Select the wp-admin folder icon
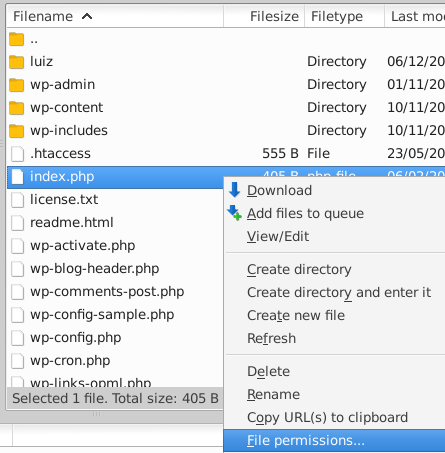445x453 pixels. 16,85
